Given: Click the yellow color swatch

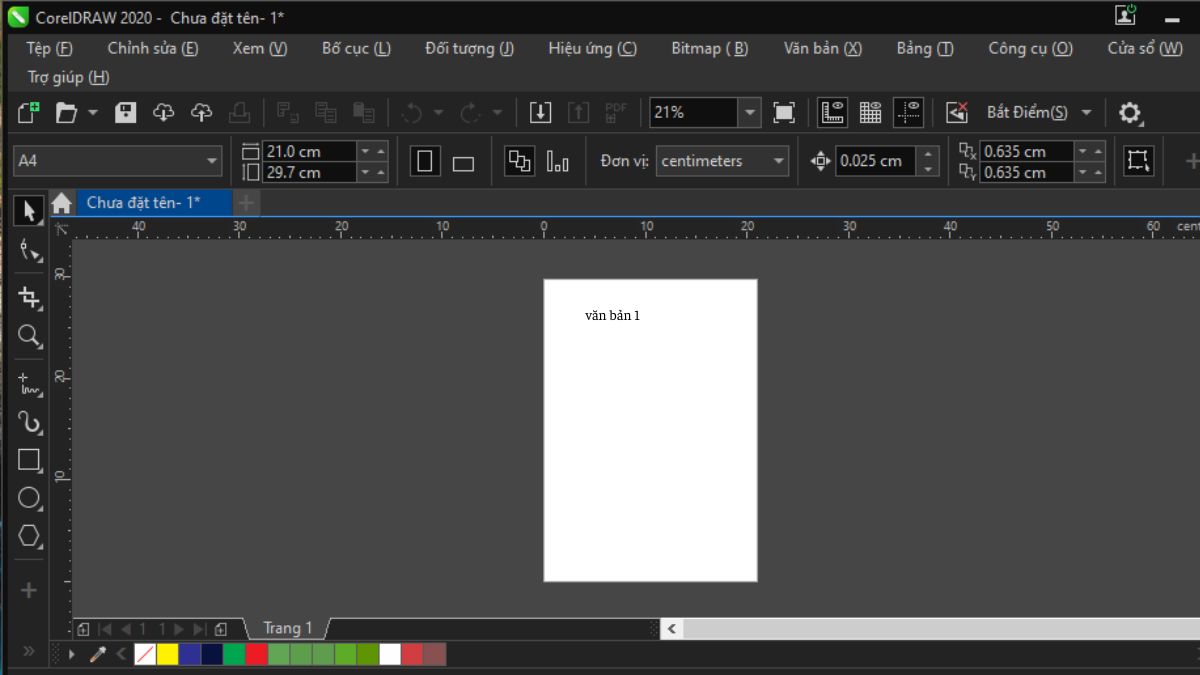Looking at the screenshot, I should 167,654.
